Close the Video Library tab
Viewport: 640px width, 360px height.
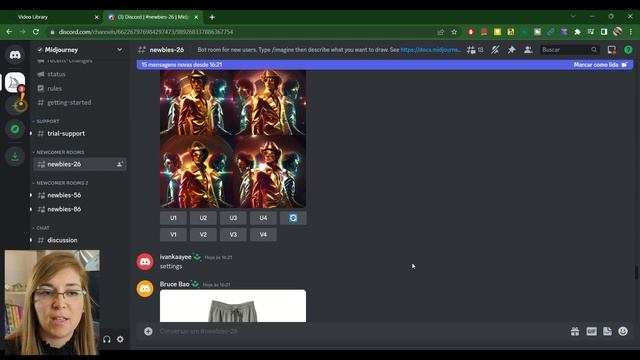click(x=96, y=17)
